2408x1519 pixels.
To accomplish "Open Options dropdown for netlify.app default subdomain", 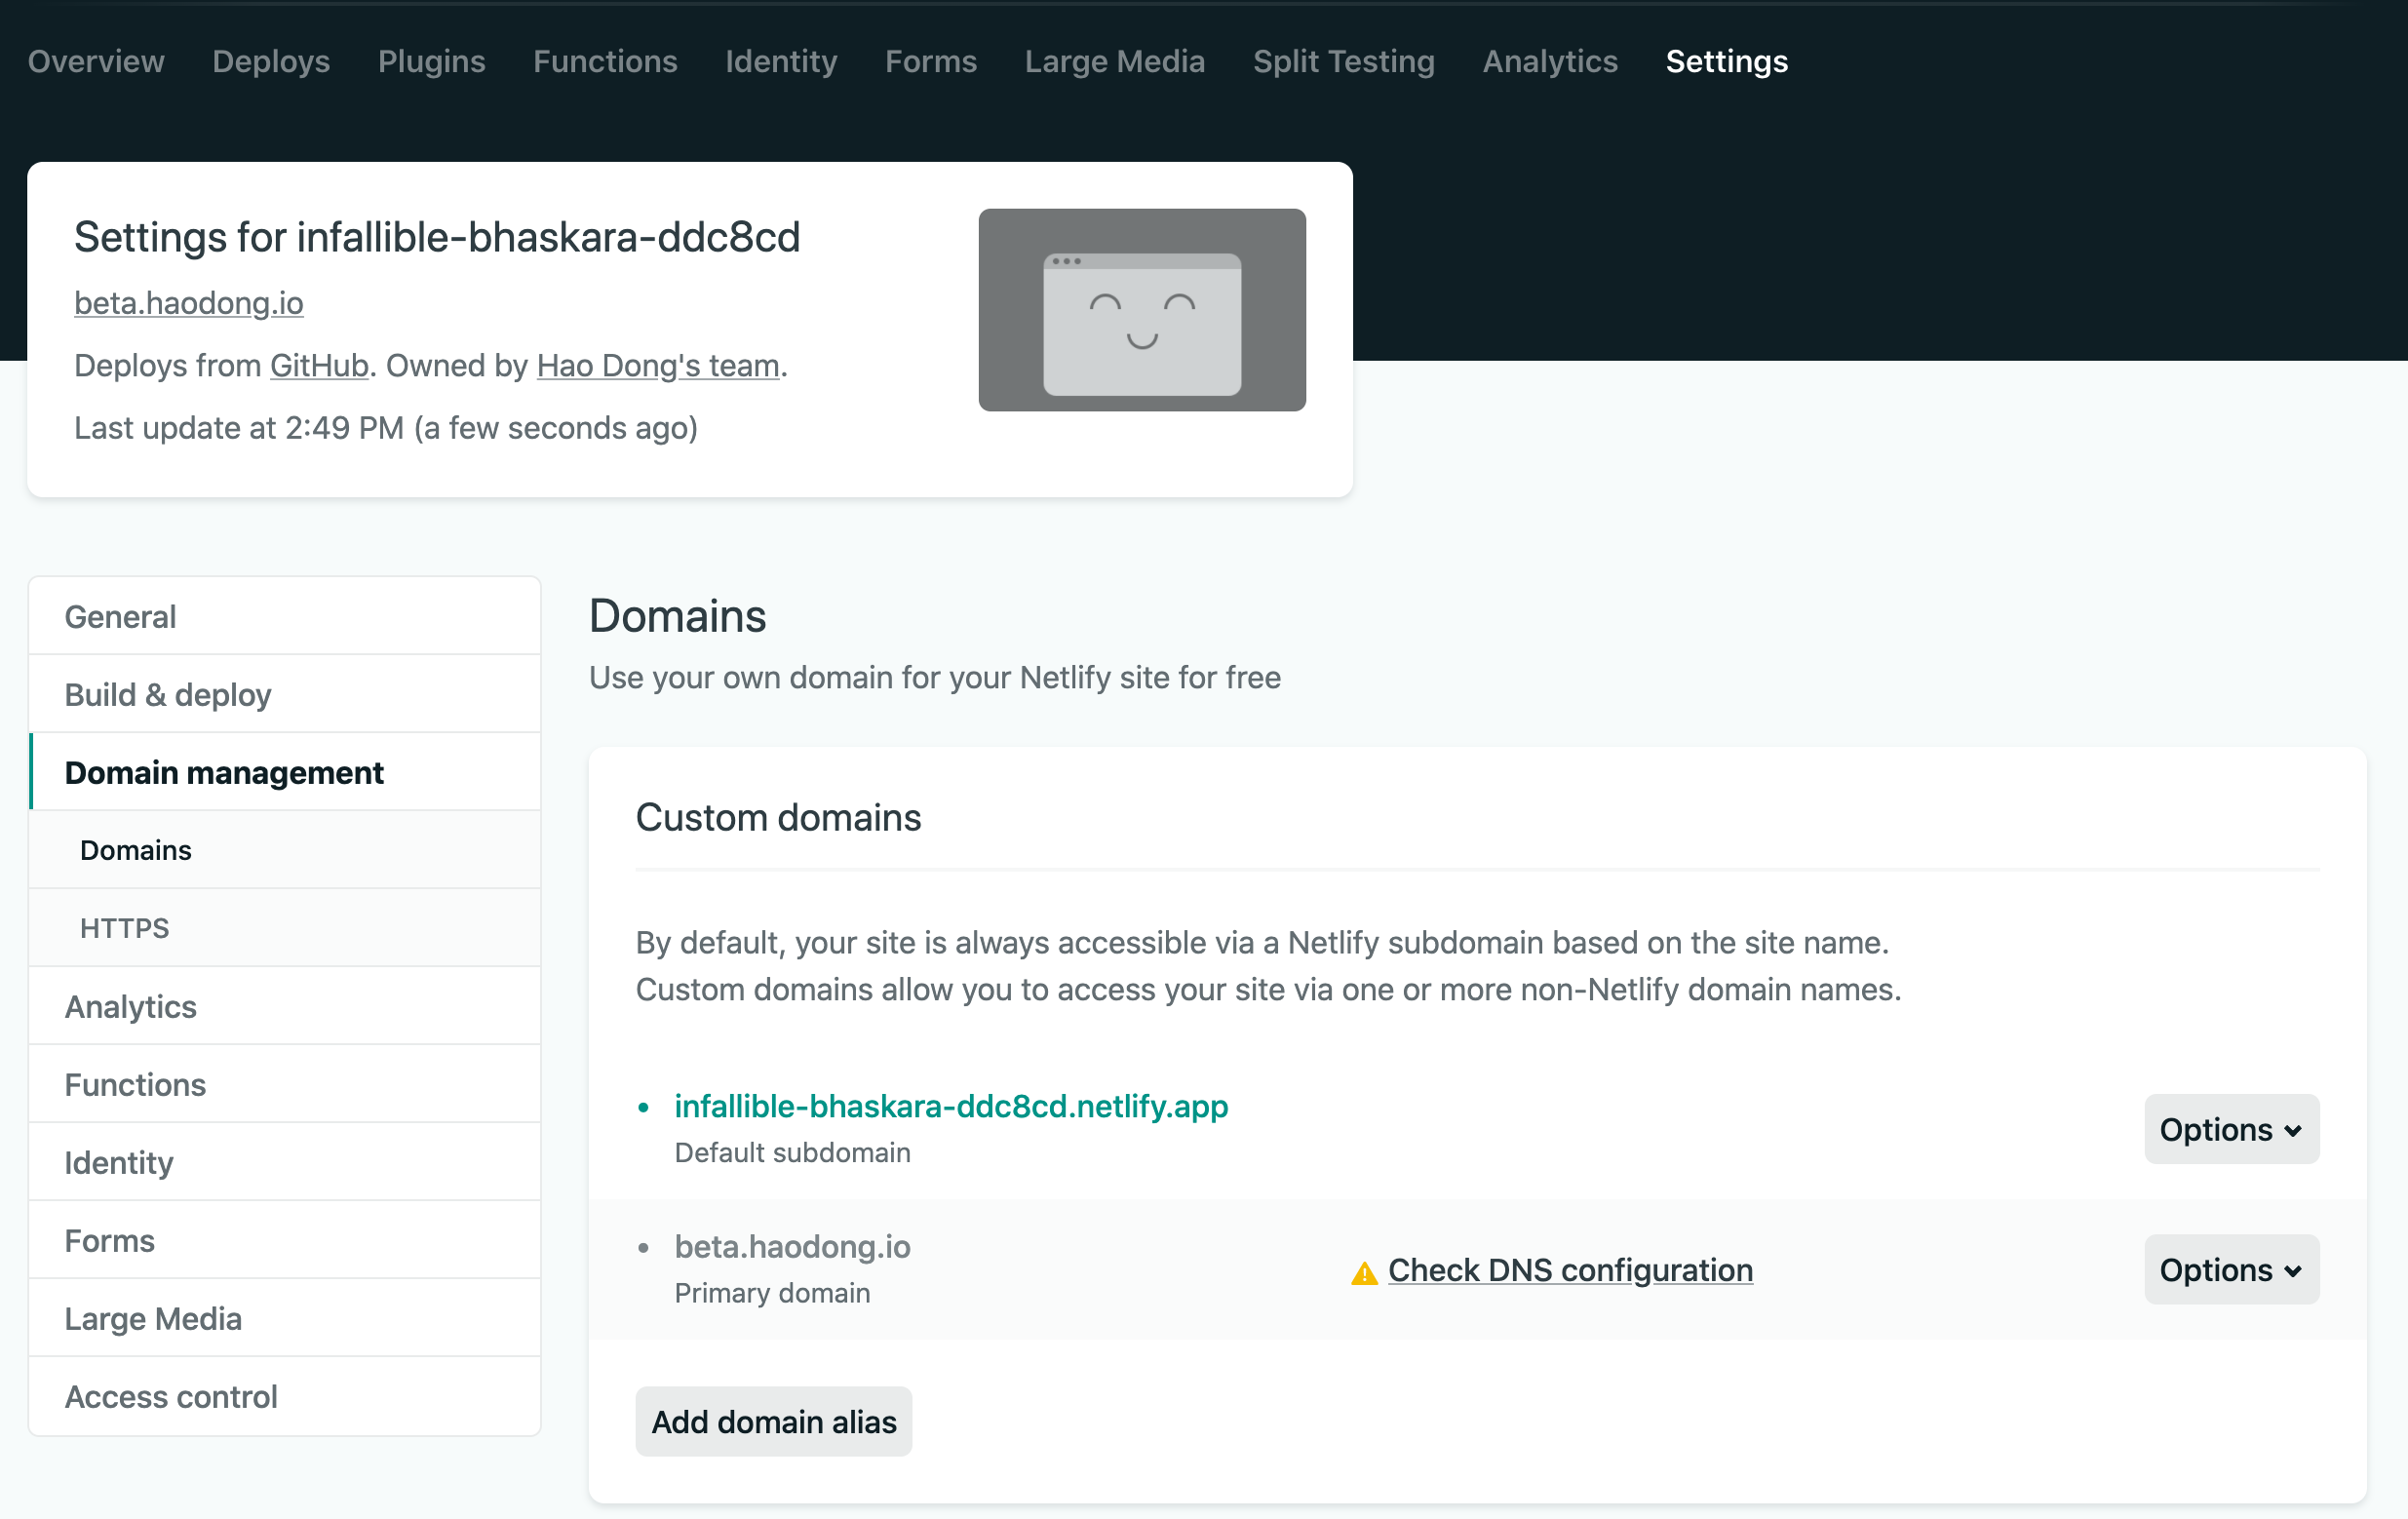I will pos(2230,1129).
